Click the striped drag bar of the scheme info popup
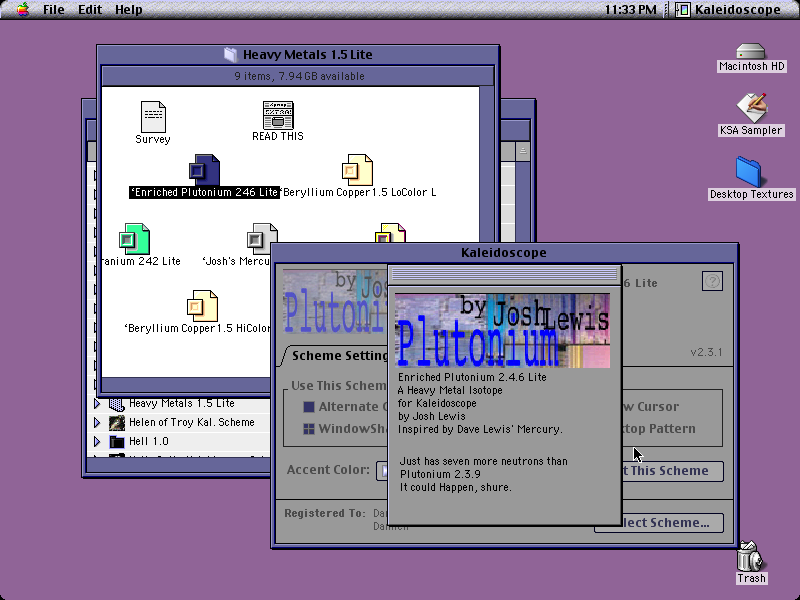This screenshot has height=600, width=800. tap(504, 274)
